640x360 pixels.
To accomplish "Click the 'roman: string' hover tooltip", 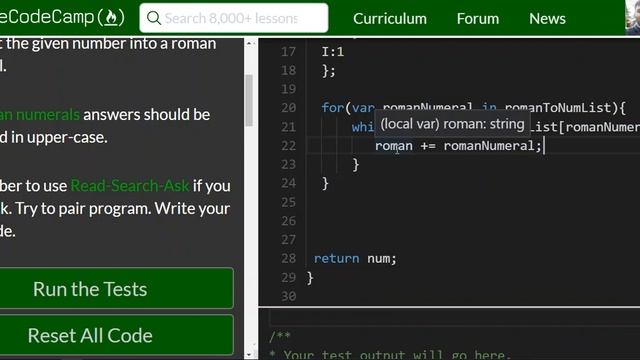I will coord(452,124).
